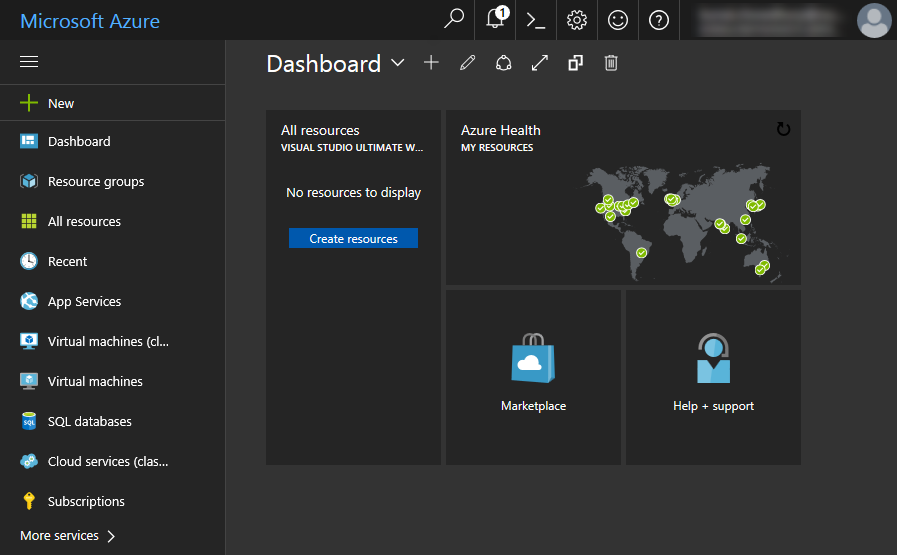897x555 pixels.
Task: Launch Cloud Shell from top bar
Action: coord(535,21)
